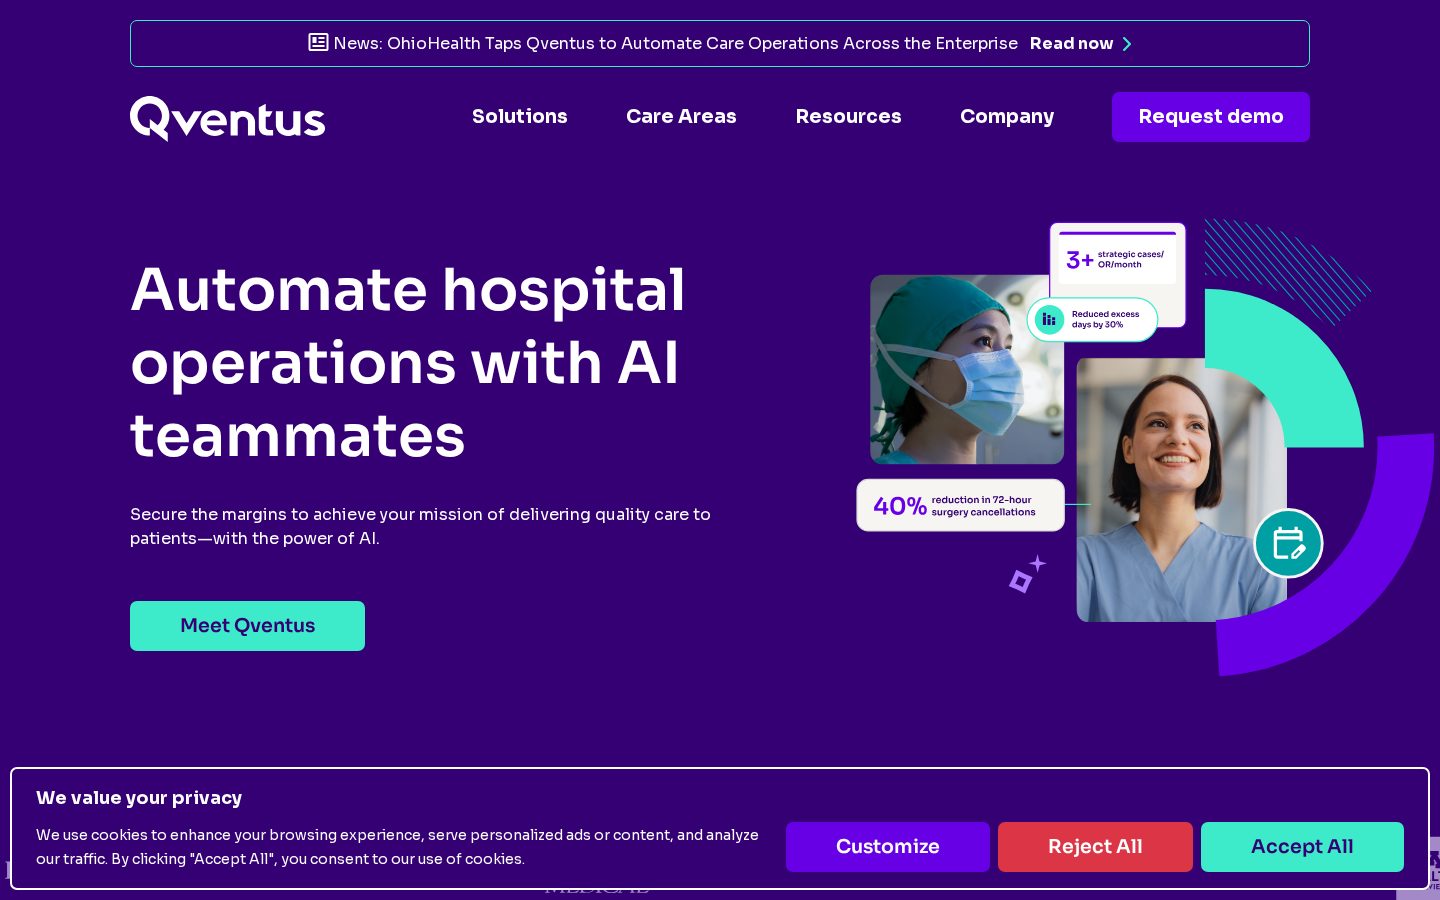Click the cookie consent description text

click(397, 847)
